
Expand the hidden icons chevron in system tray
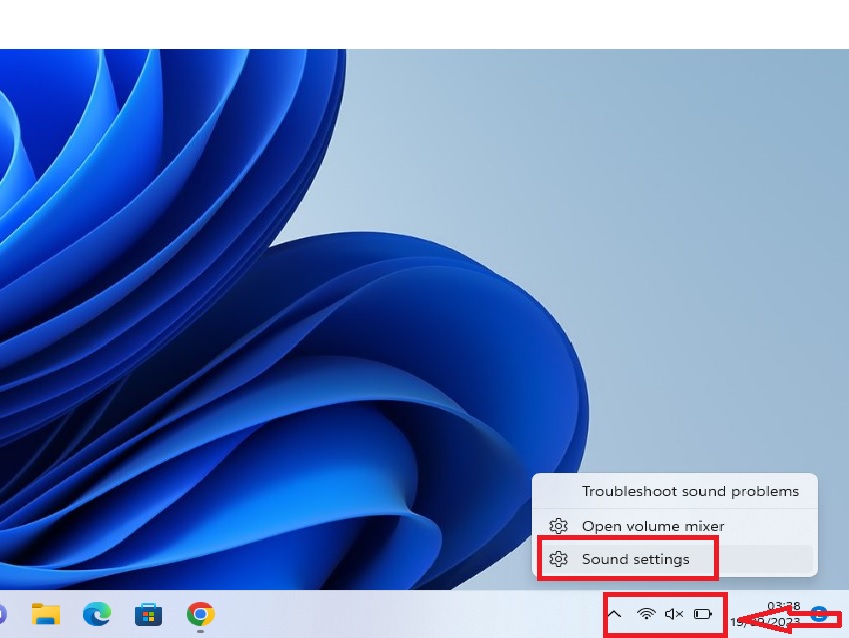(x=615, y=614)
